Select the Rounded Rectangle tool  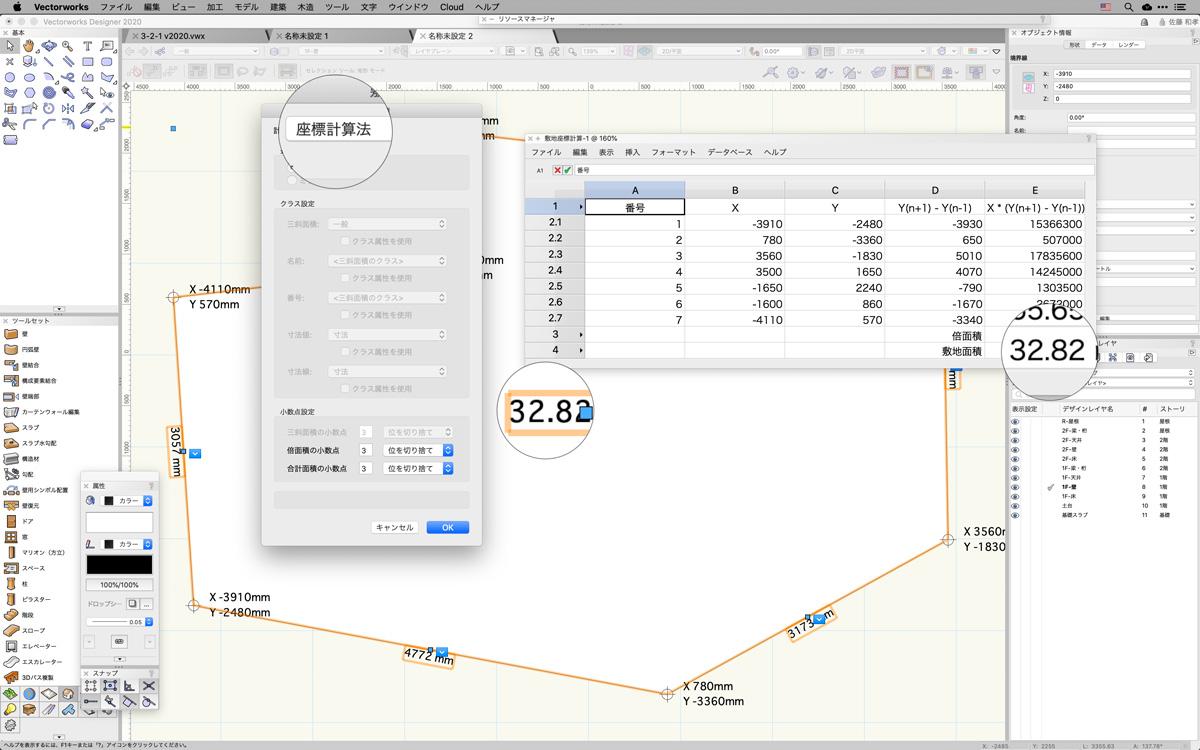click(x=107, y=61)
